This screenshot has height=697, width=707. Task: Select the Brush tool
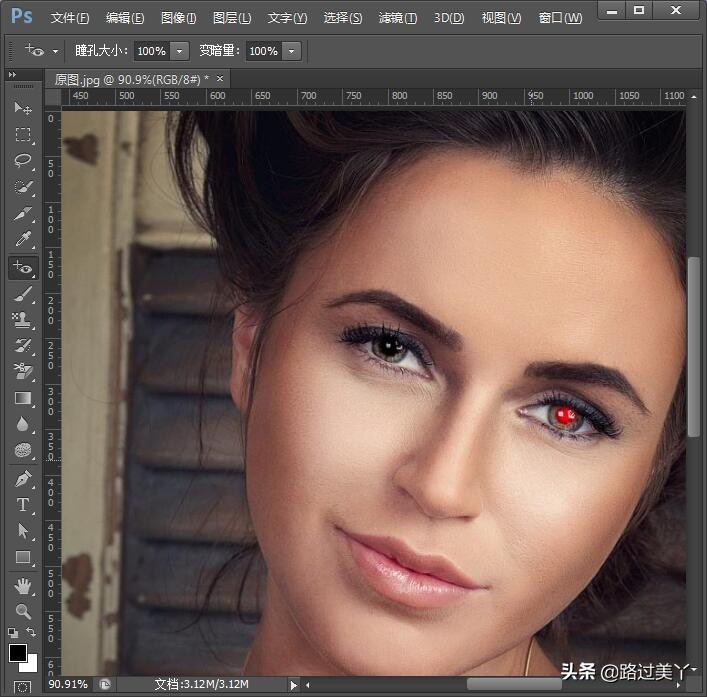coord(23,294)
